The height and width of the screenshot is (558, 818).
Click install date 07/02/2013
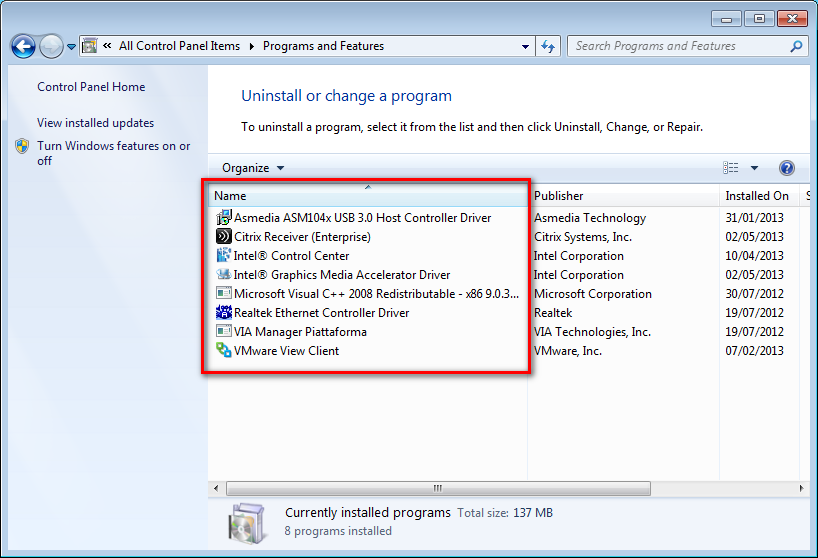tap(754, 351)
